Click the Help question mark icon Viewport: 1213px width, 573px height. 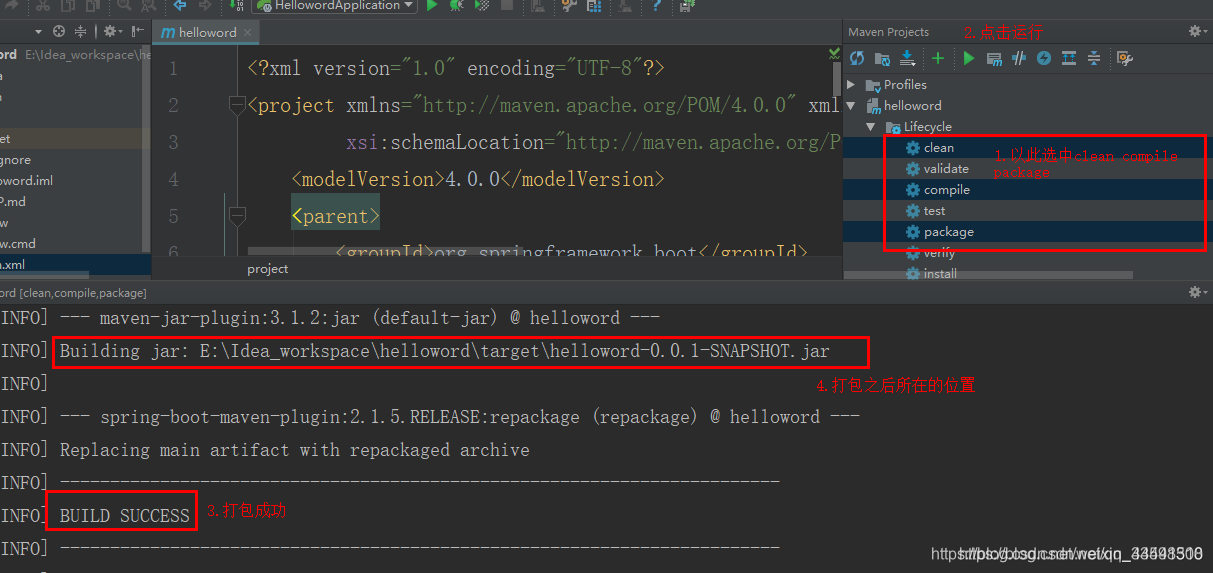pos(657,6)
